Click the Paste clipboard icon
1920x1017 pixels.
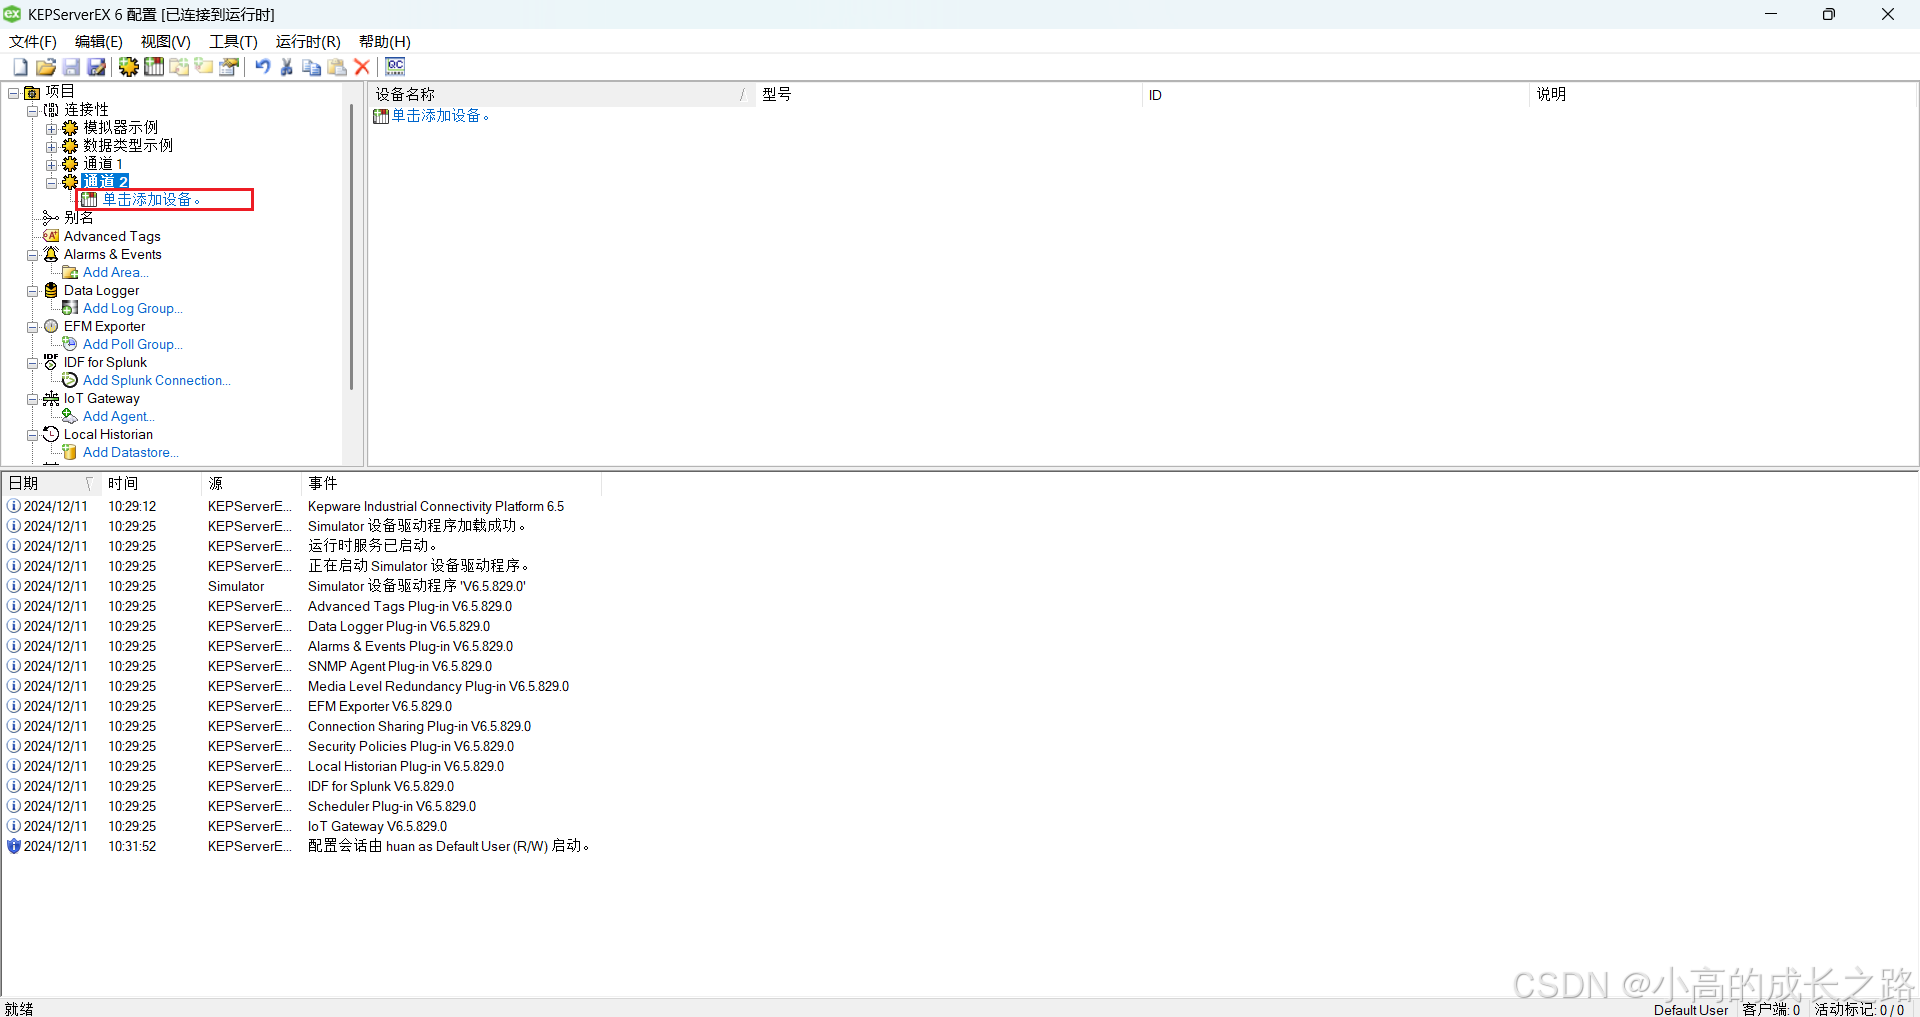[x=337, y=67]
